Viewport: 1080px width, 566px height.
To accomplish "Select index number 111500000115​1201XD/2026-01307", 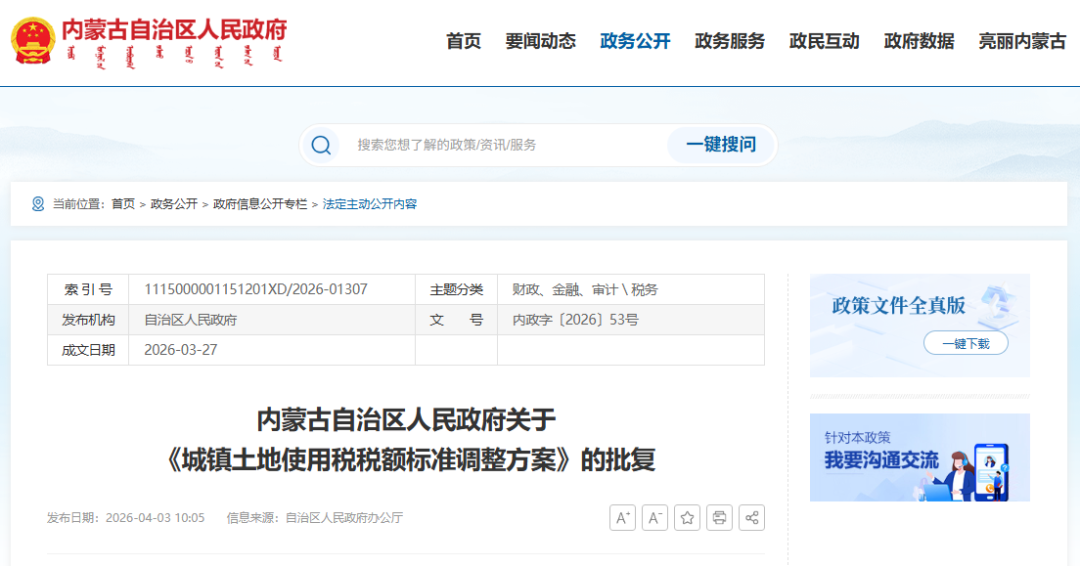I will pyautogui.click(x=256, y=289).
